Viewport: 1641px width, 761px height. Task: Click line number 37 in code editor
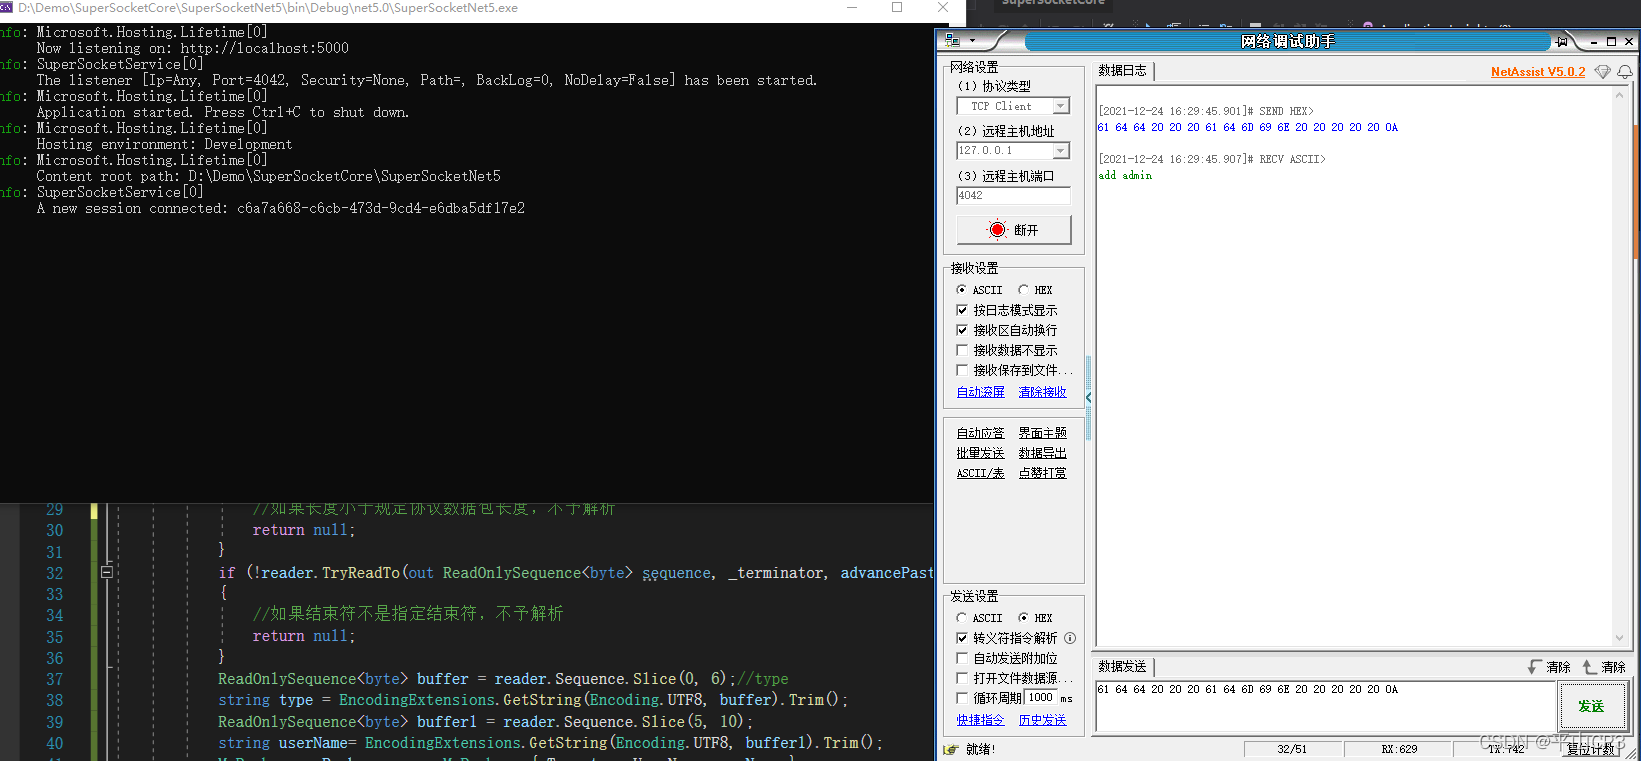[54, 679]
